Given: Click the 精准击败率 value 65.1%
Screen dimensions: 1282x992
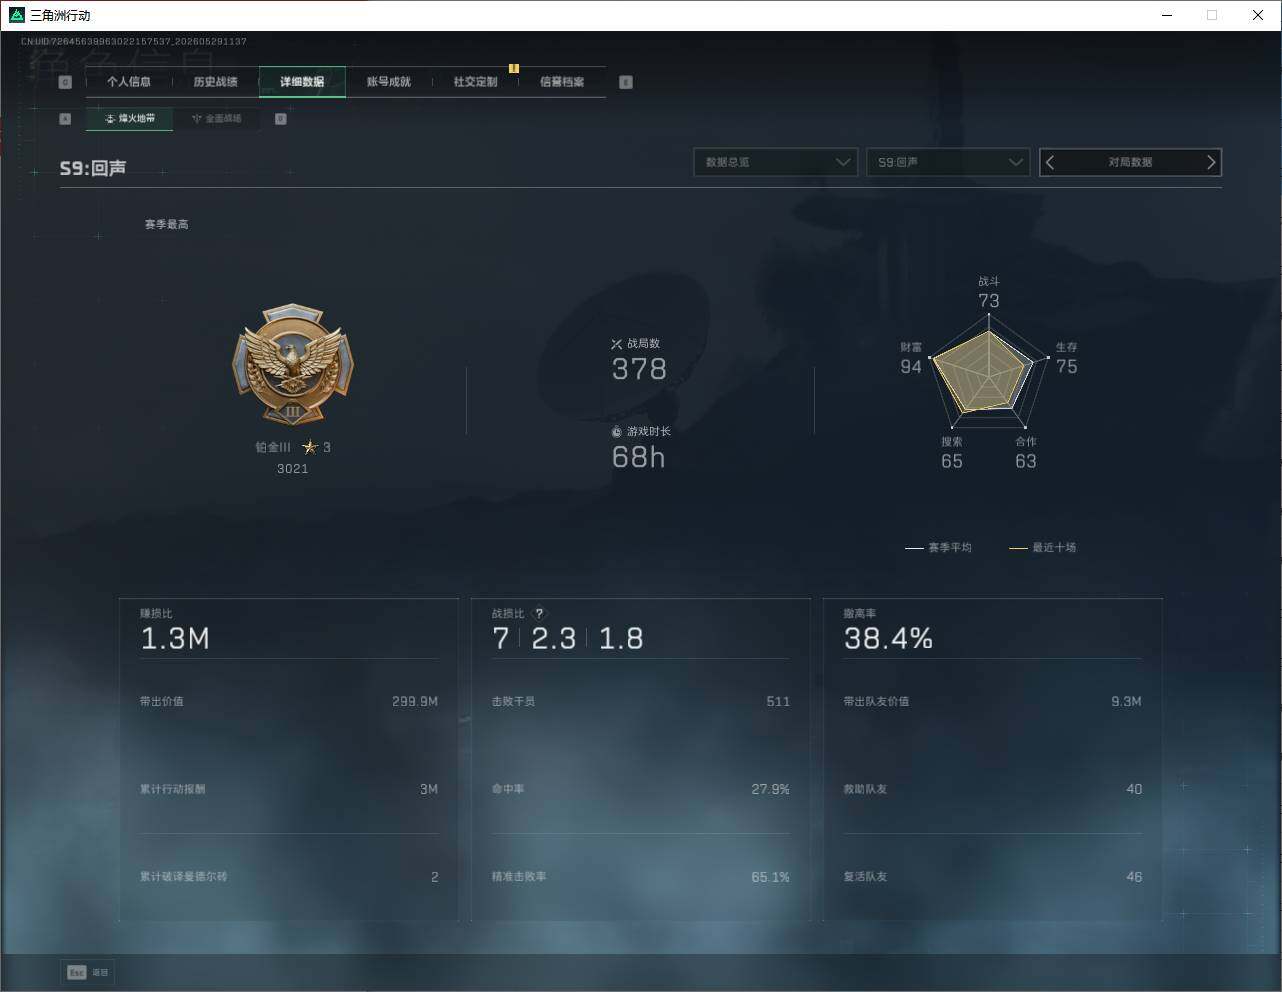Looking at the screenshot, I should coord(771,878).
